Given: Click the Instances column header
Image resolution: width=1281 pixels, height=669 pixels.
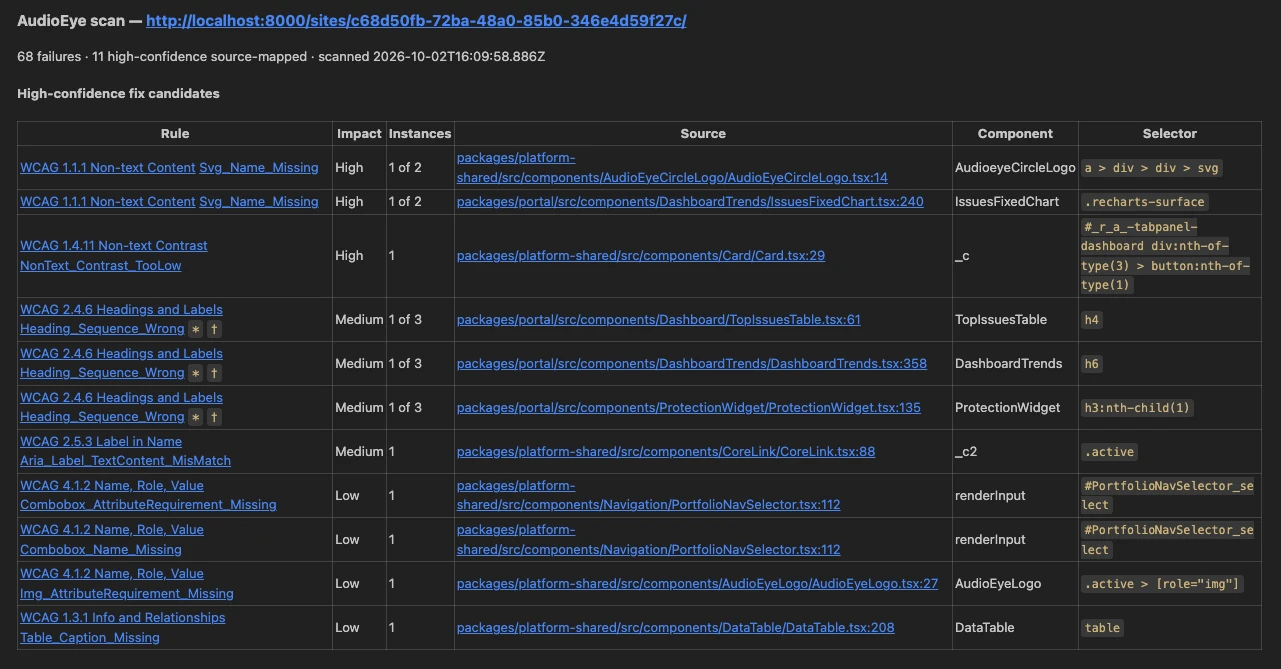Looking at the screenshot, I should (420, 133).
